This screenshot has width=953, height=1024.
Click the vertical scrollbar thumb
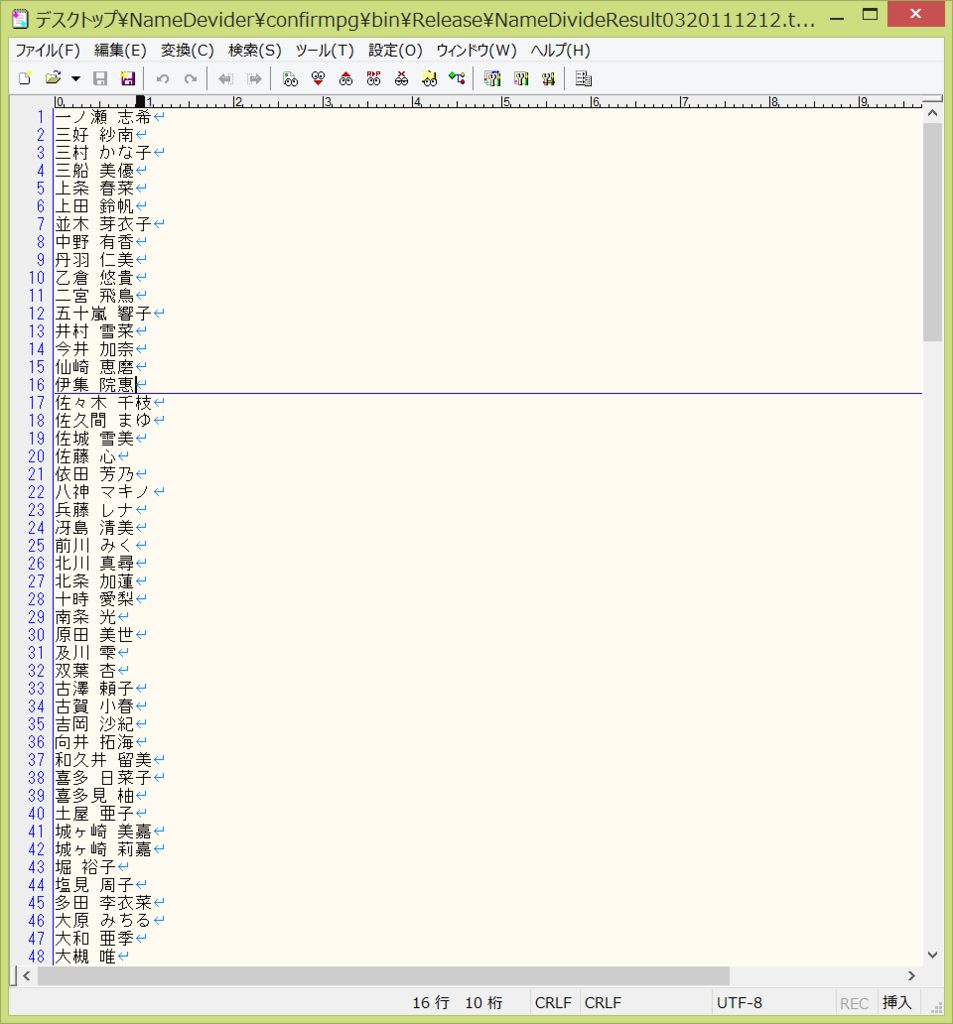[x=933, y=232]
